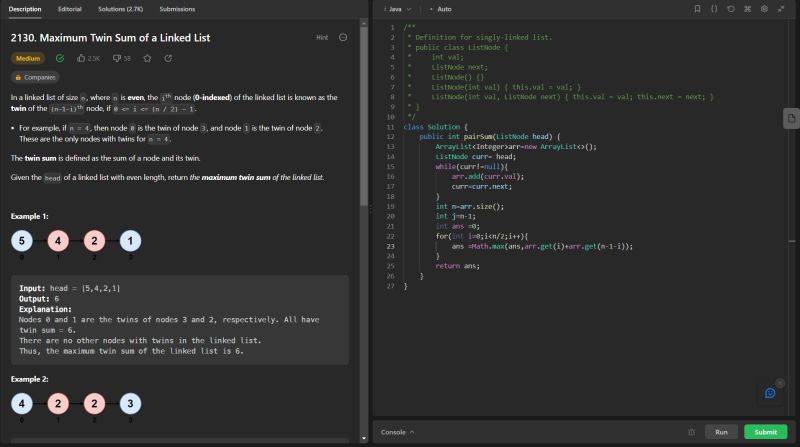Open the blue chat assistant icon
800x447 pixels.
coord(770,393)
